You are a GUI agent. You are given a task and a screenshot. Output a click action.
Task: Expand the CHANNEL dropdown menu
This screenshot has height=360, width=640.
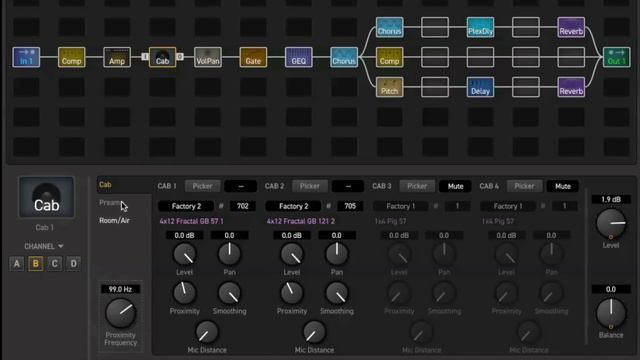point(44,247)
